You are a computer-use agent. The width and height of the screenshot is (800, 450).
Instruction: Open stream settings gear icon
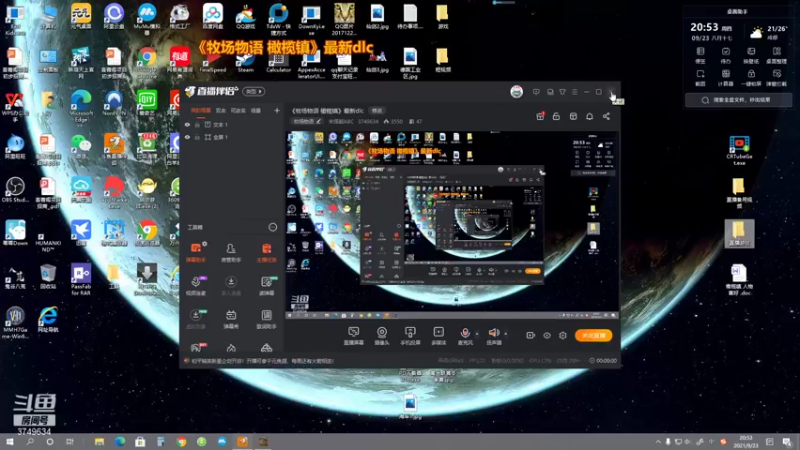click(563, 335)
